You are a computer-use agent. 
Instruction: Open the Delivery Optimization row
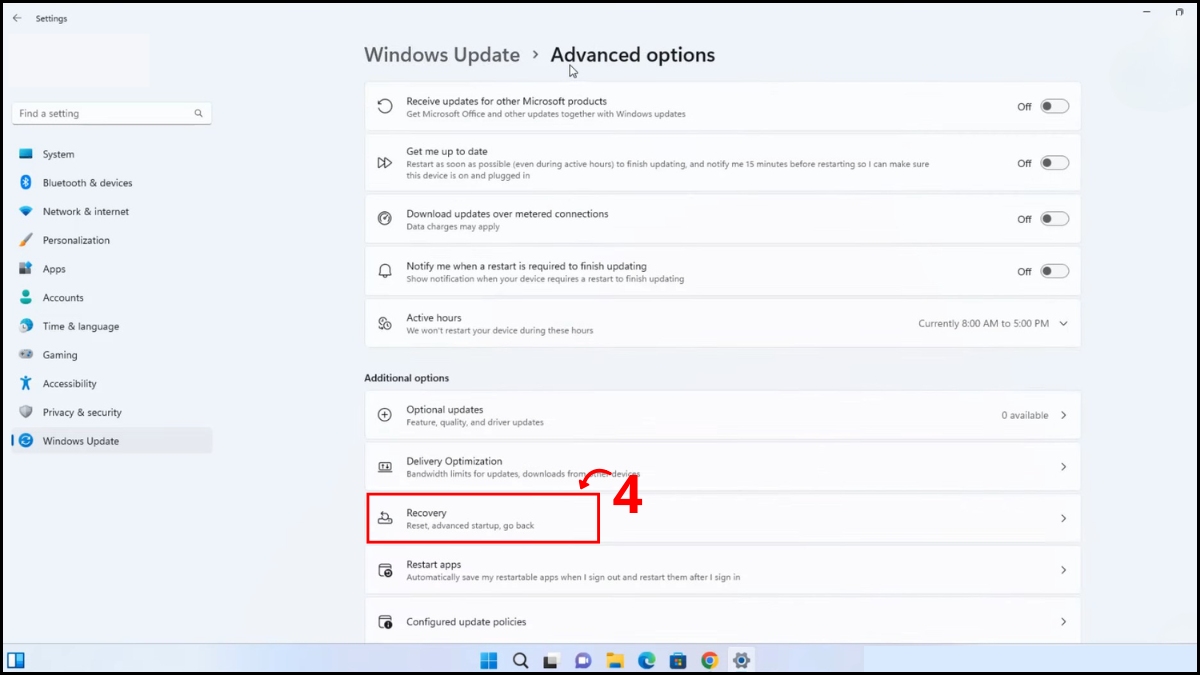[723, 467]
